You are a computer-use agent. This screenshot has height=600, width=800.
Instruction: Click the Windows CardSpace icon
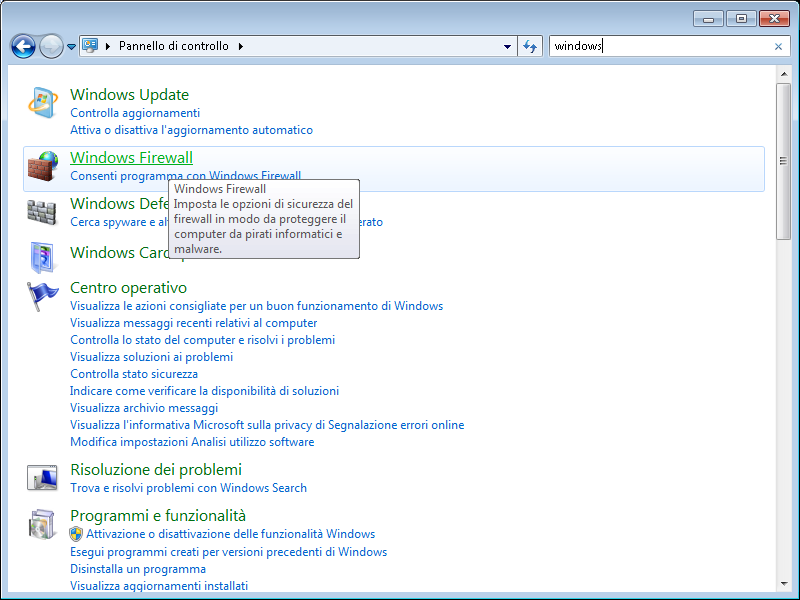(x=42, y=258)
